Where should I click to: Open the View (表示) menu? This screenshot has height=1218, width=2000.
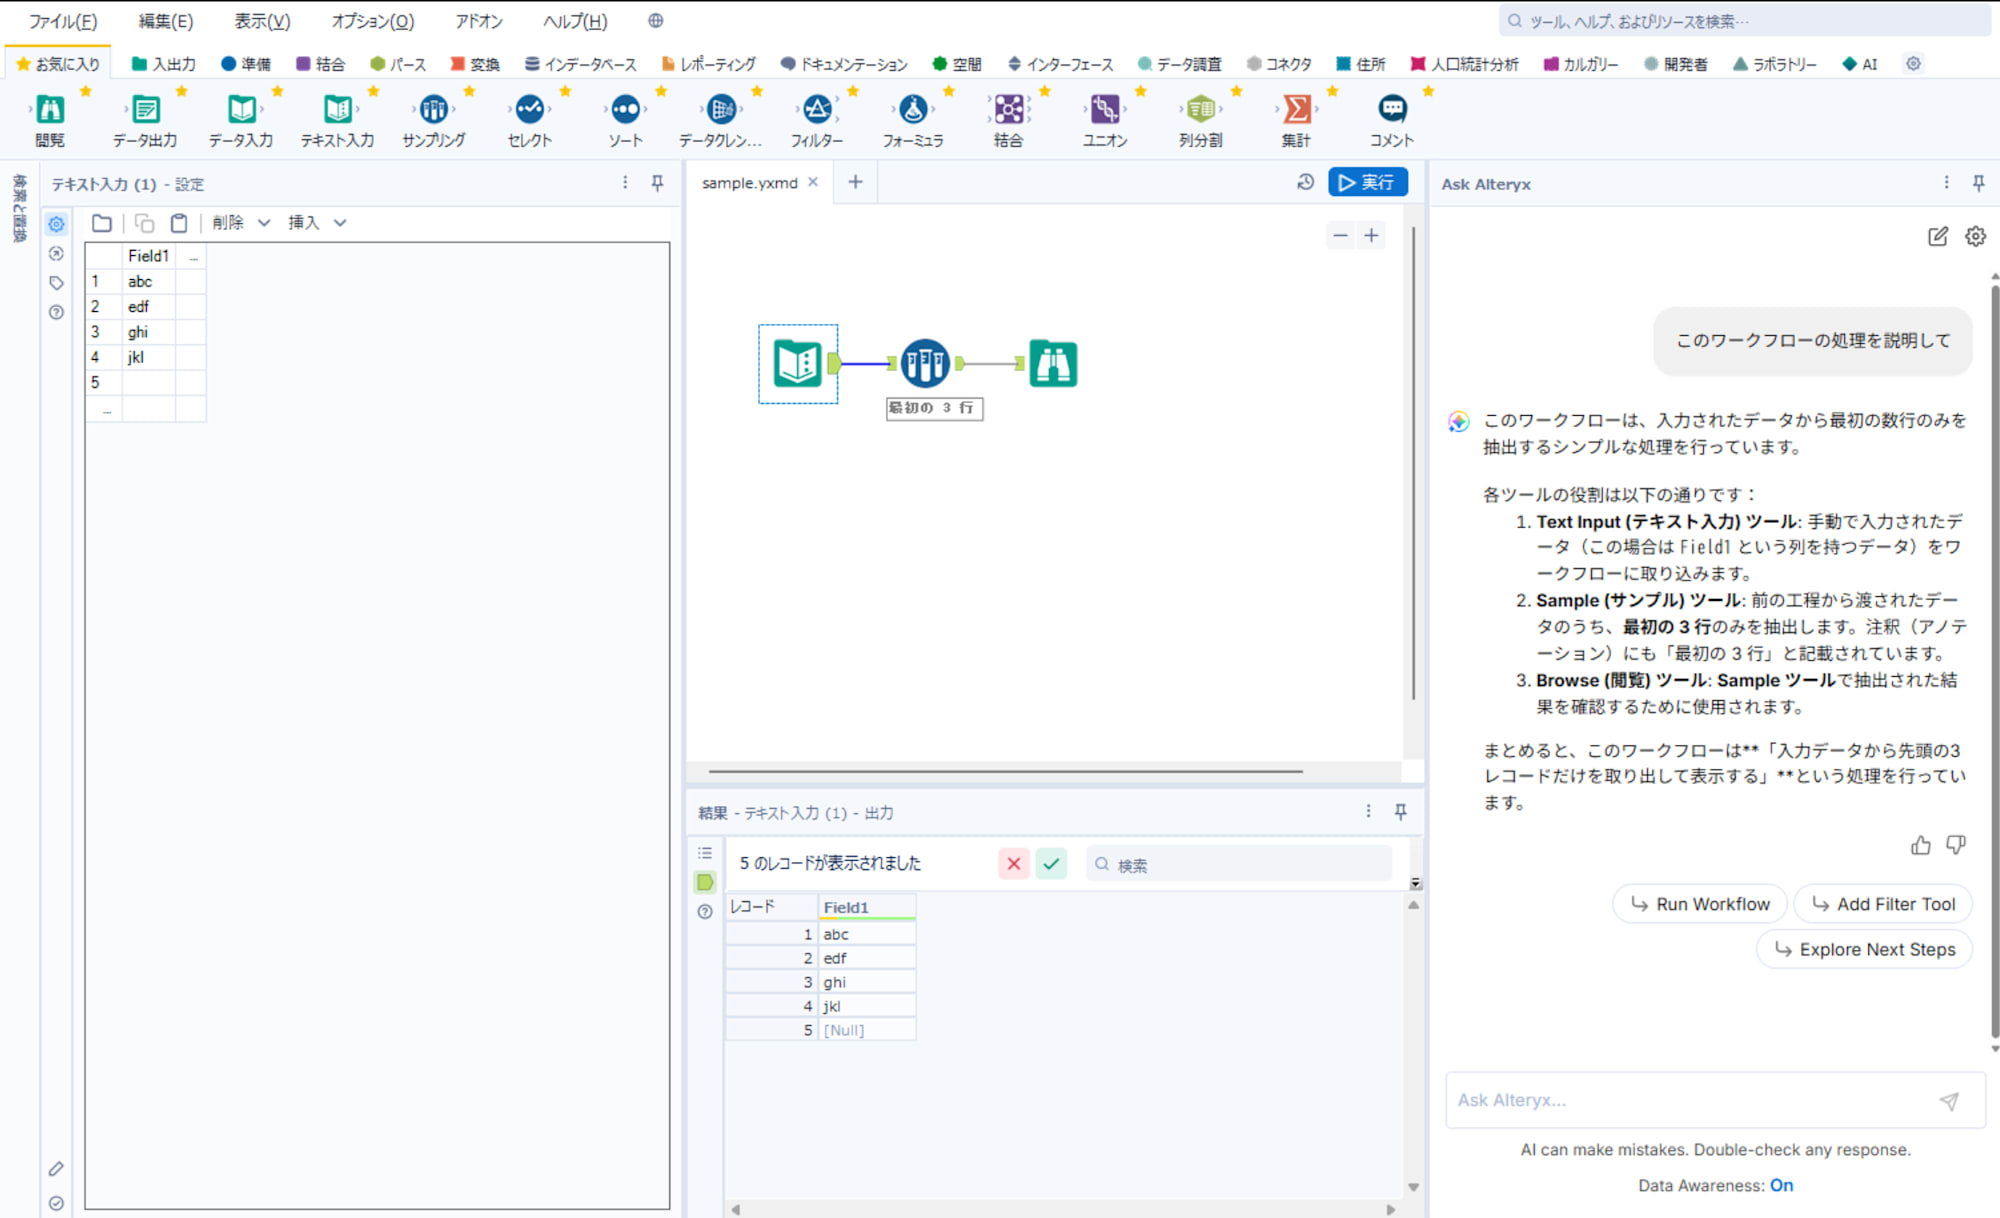[x=262, y=21]
